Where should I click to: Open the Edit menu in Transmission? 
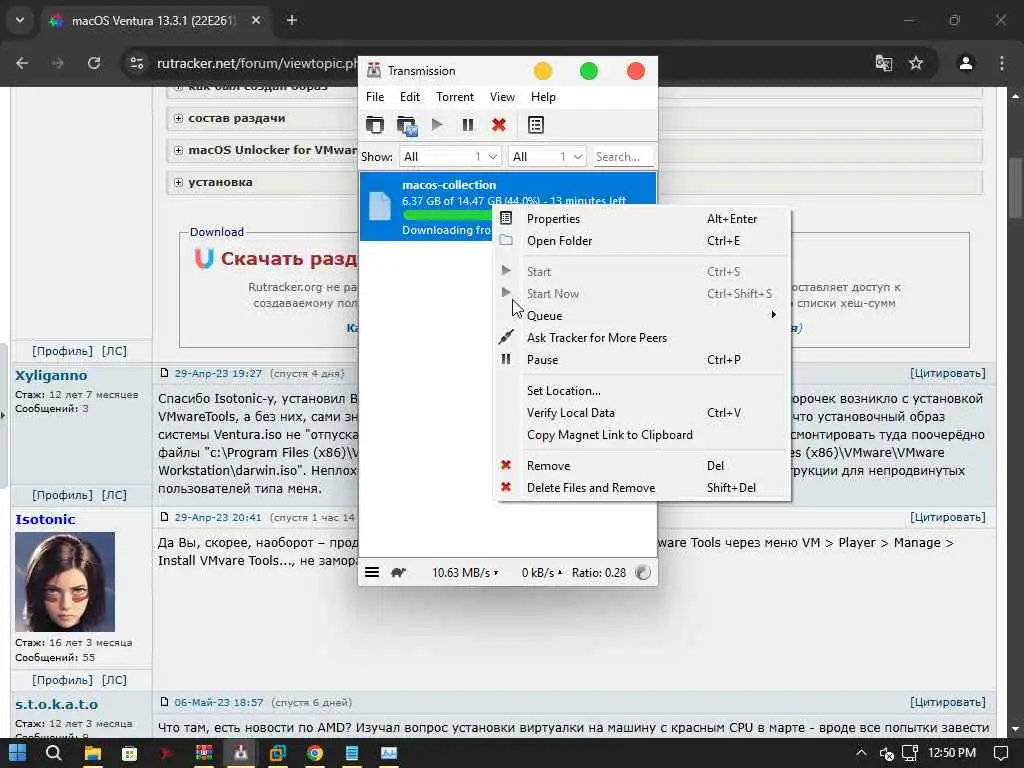409,97
